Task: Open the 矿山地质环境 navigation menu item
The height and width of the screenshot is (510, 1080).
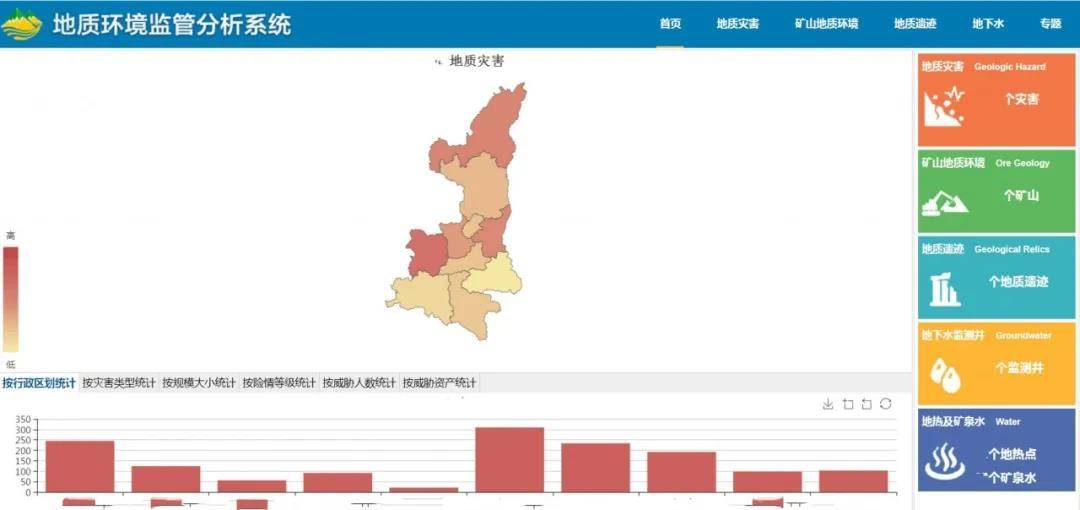Action: pos(827,23)
